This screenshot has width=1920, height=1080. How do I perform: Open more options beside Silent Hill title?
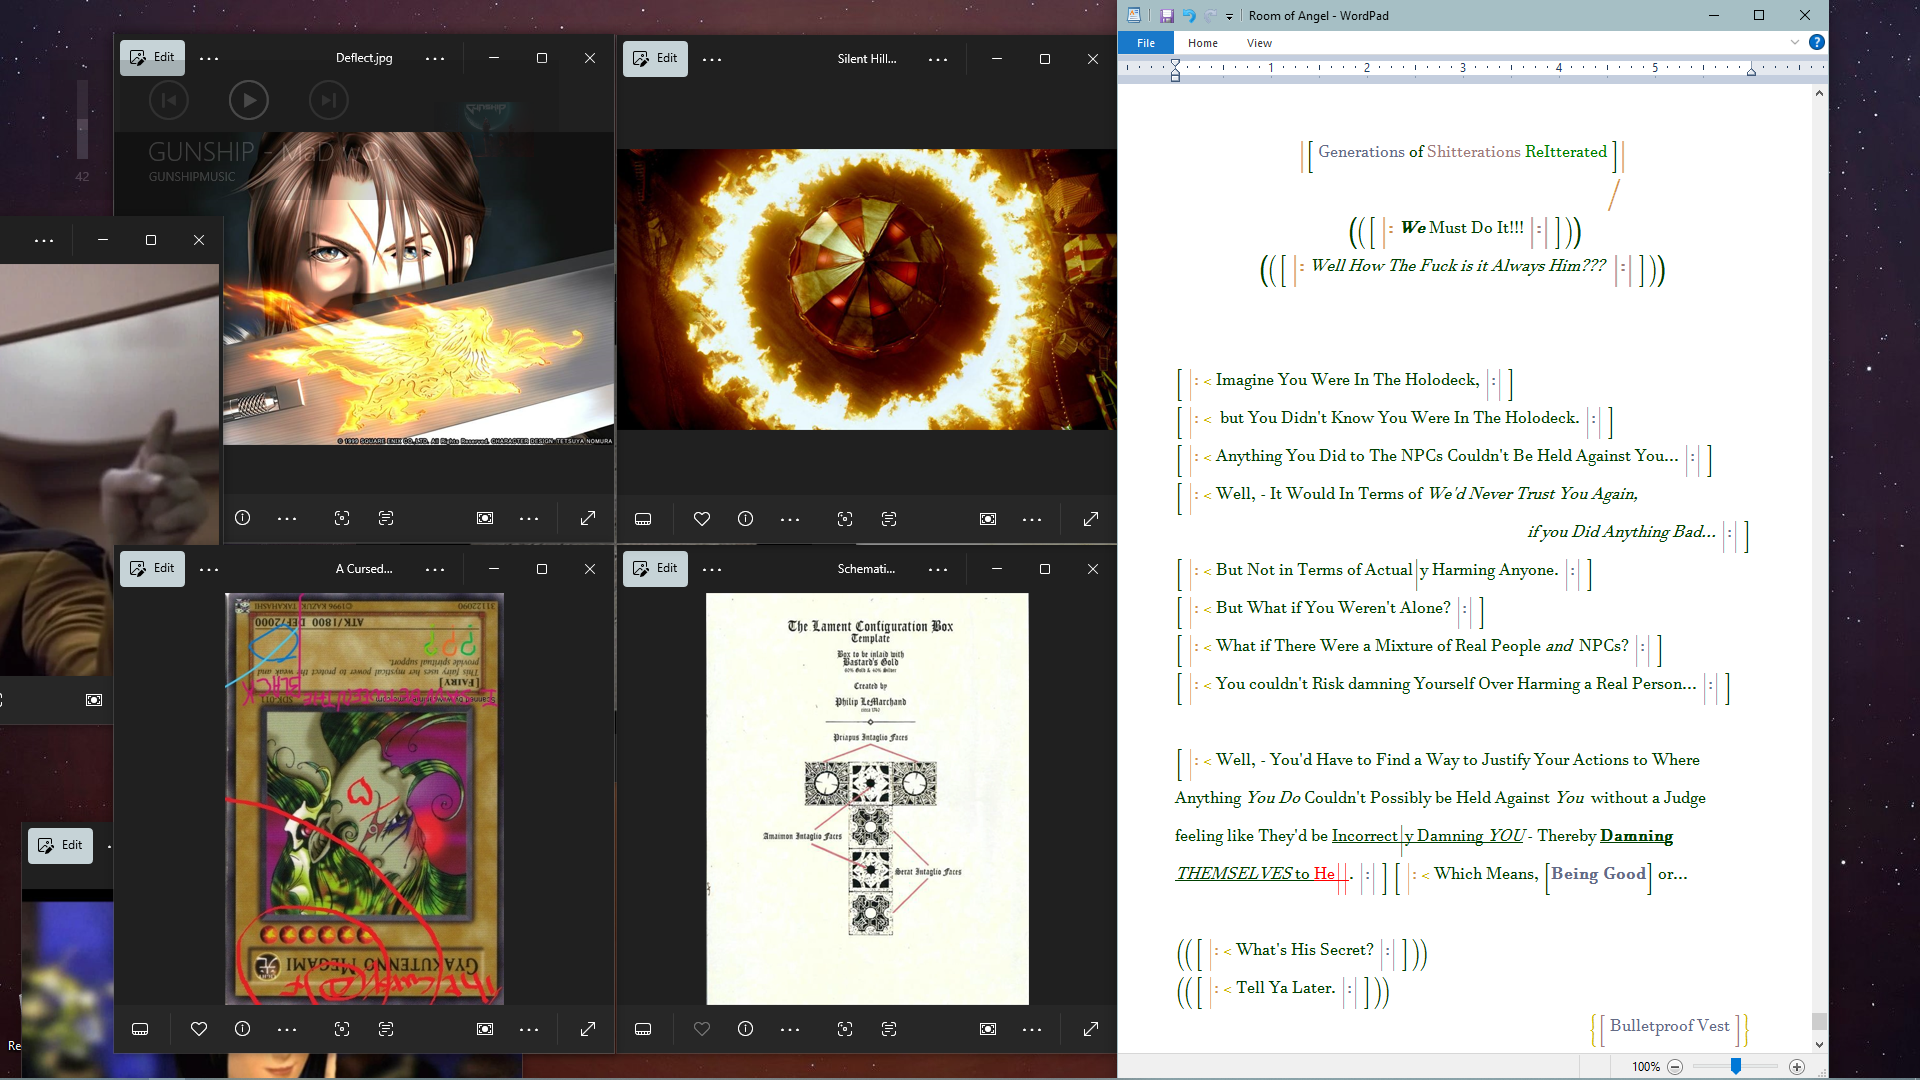938,60
